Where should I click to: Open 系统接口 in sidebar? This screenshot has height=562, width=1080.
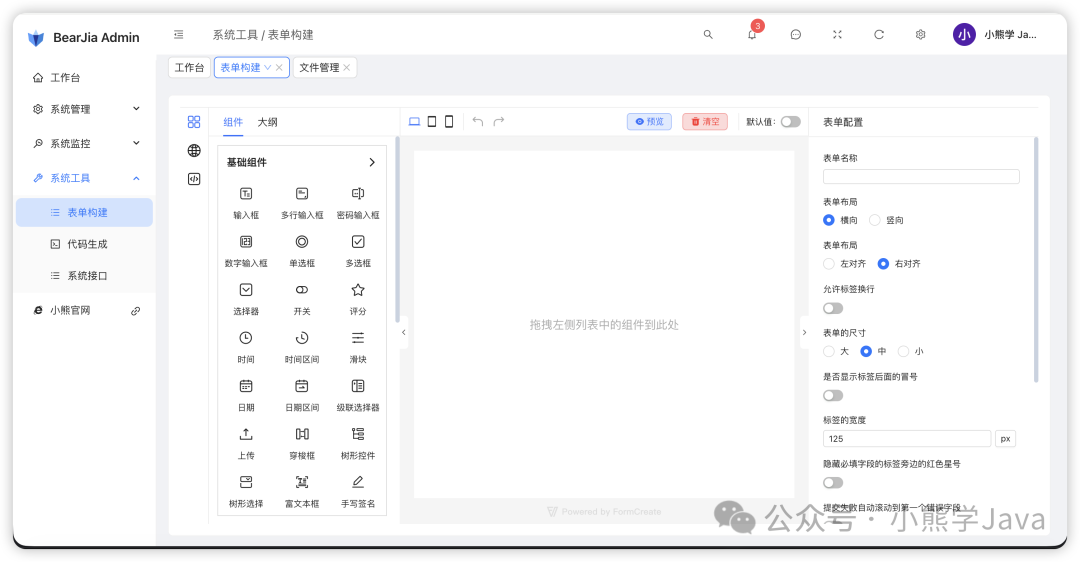(85, 275)
